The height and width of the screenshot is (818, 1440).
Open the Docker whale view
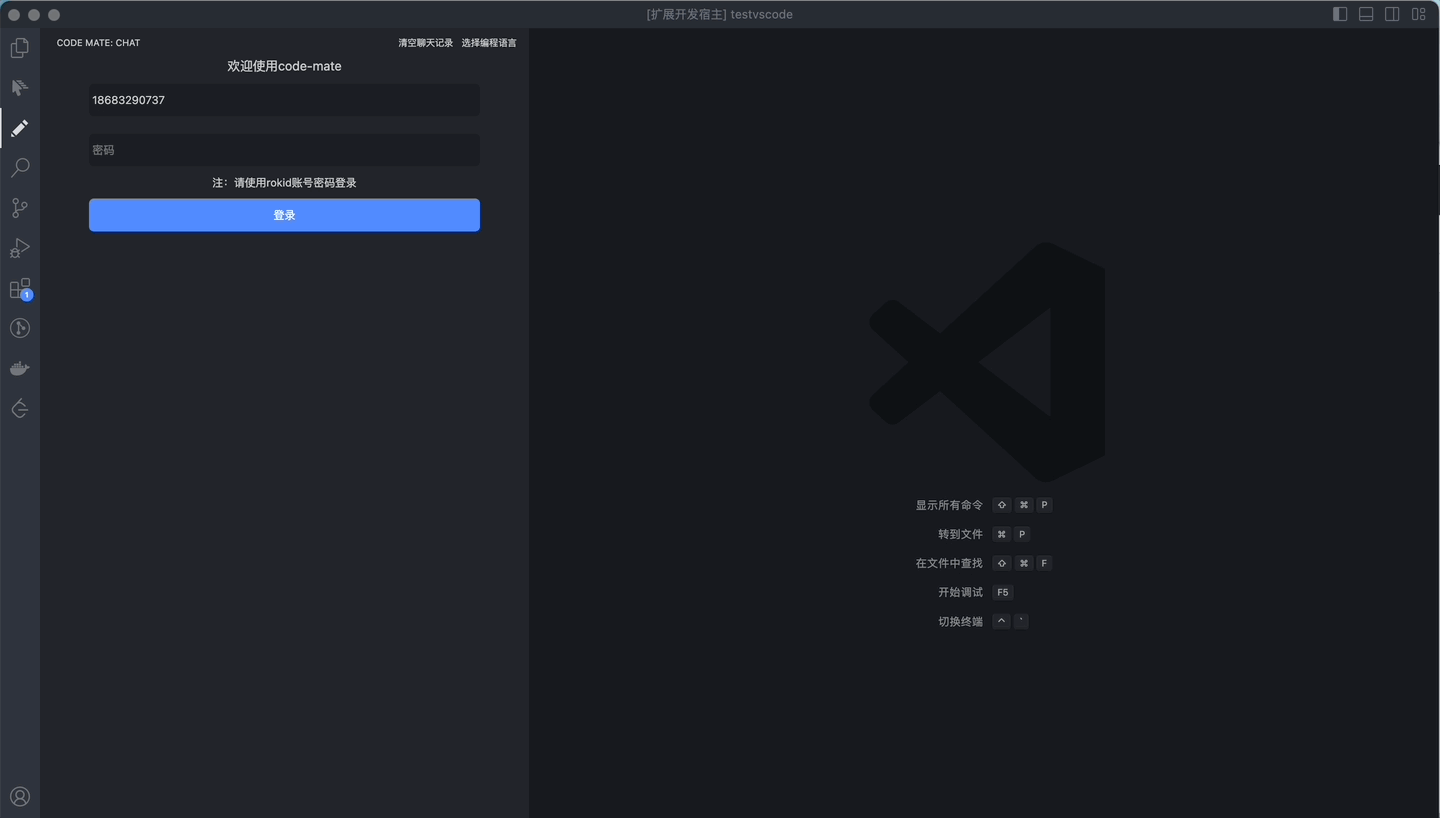coord(20,368)
